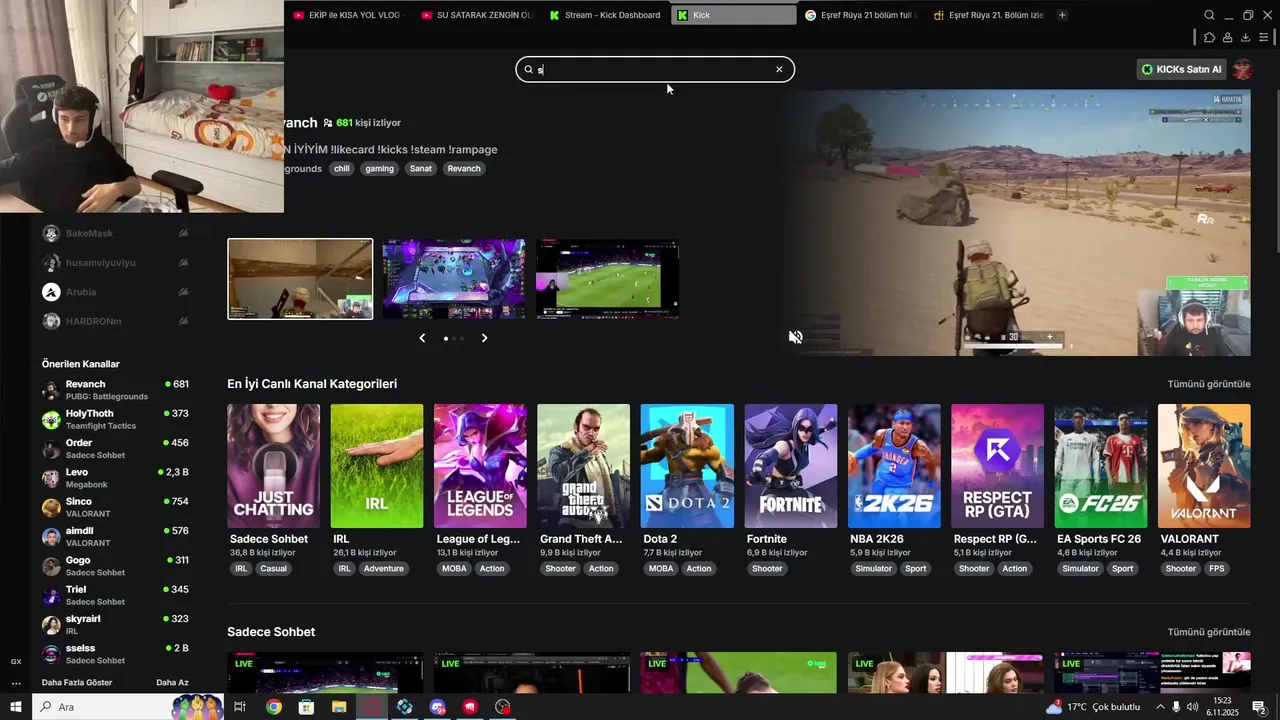Open browser sidebar three-dot menu
This screenshot has width=1280, height=720.
pyautogui.click(x=15, y=684)
